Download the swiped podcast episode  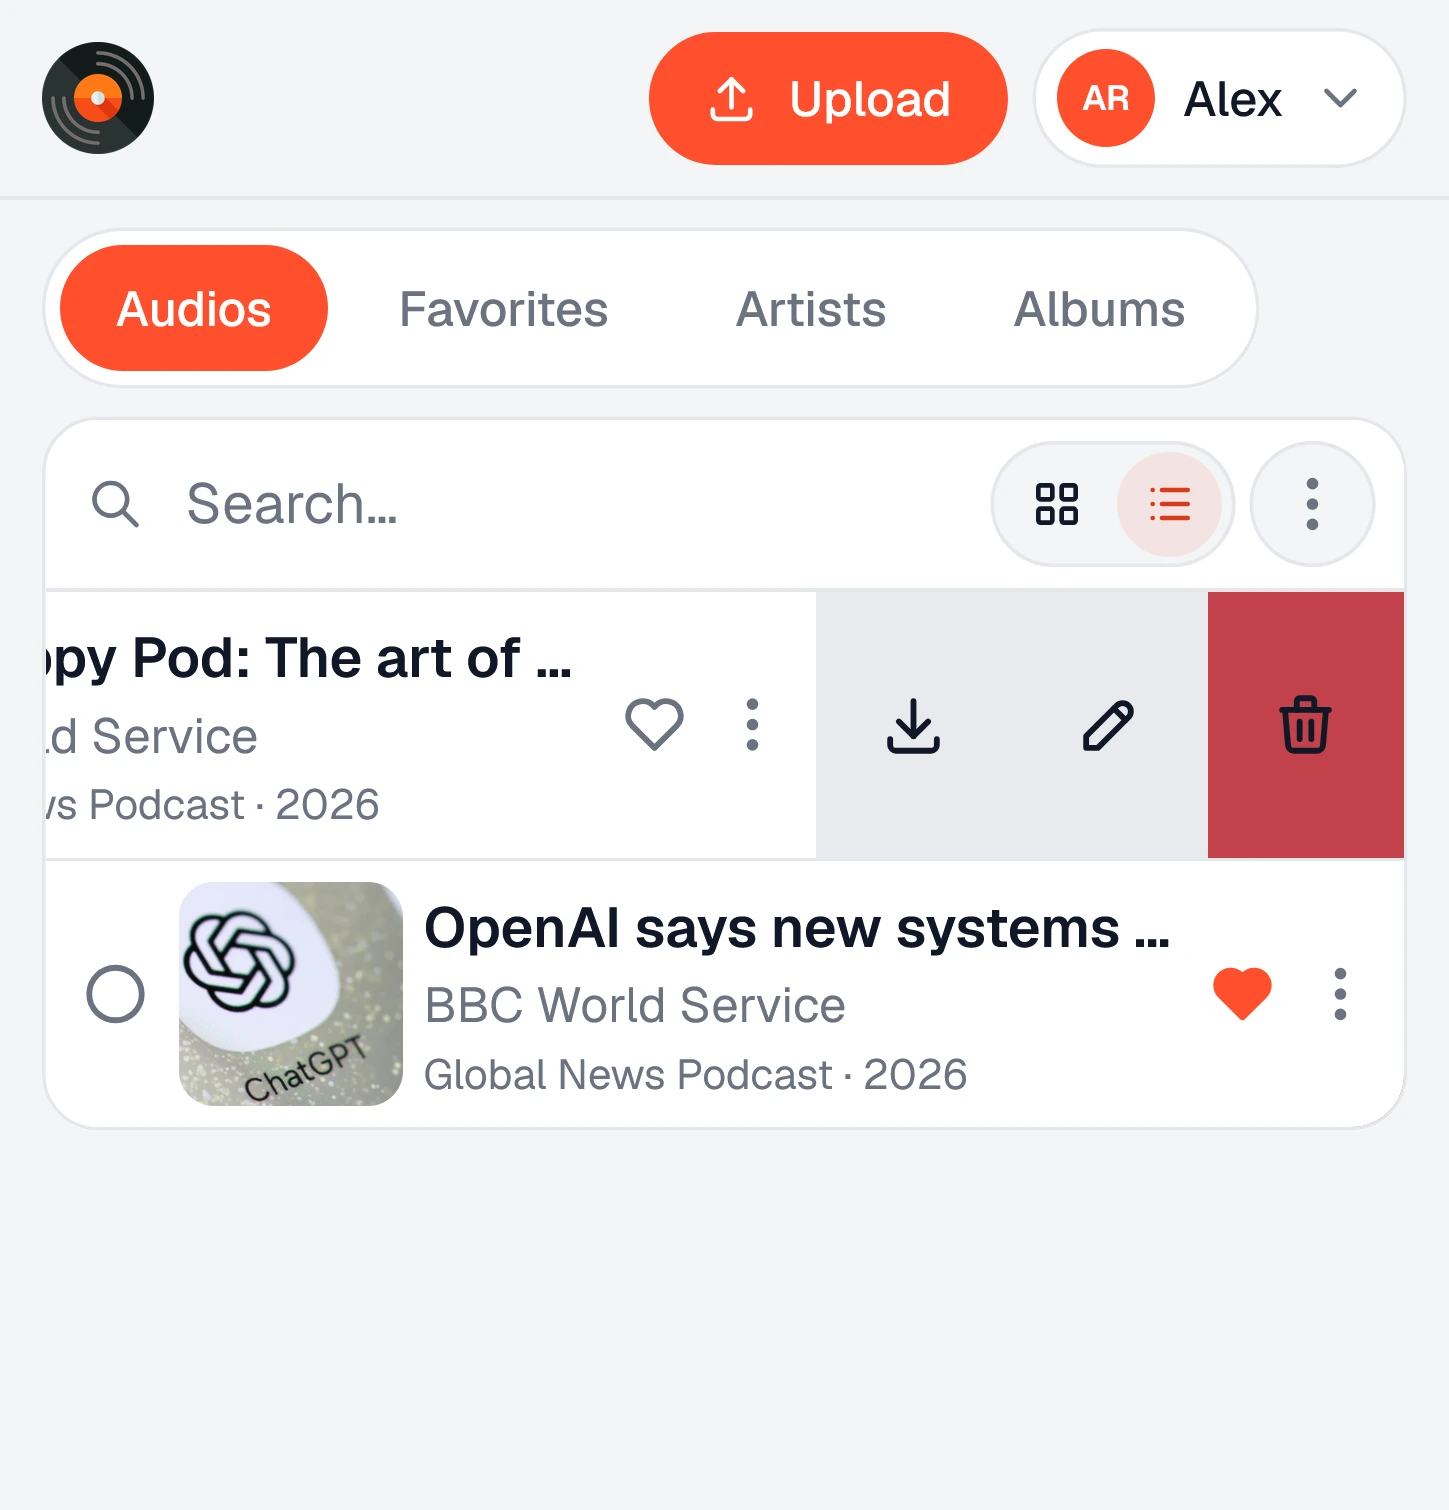point(913,725)
